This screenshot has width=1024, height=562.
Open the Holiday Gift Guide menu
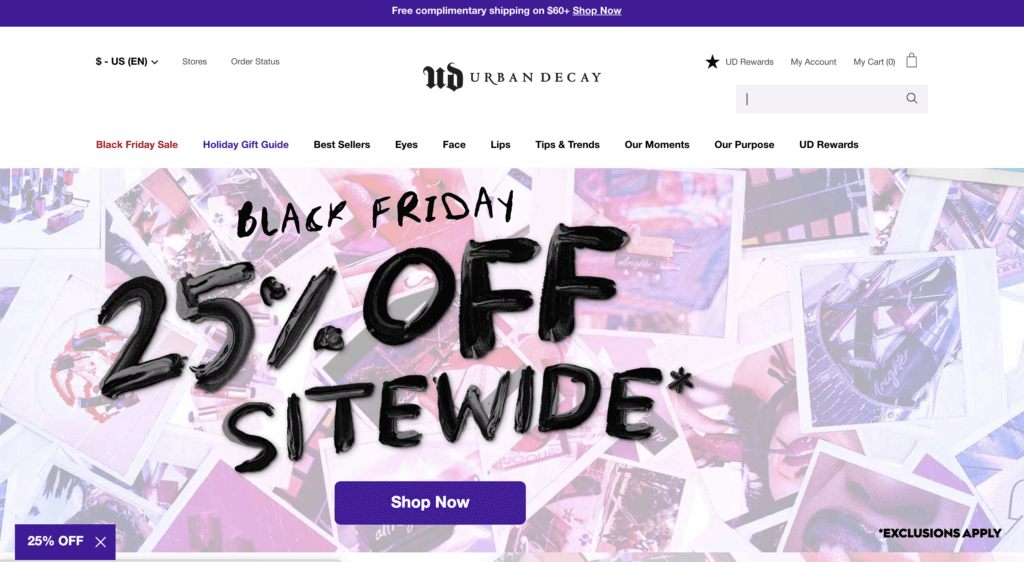246,145
